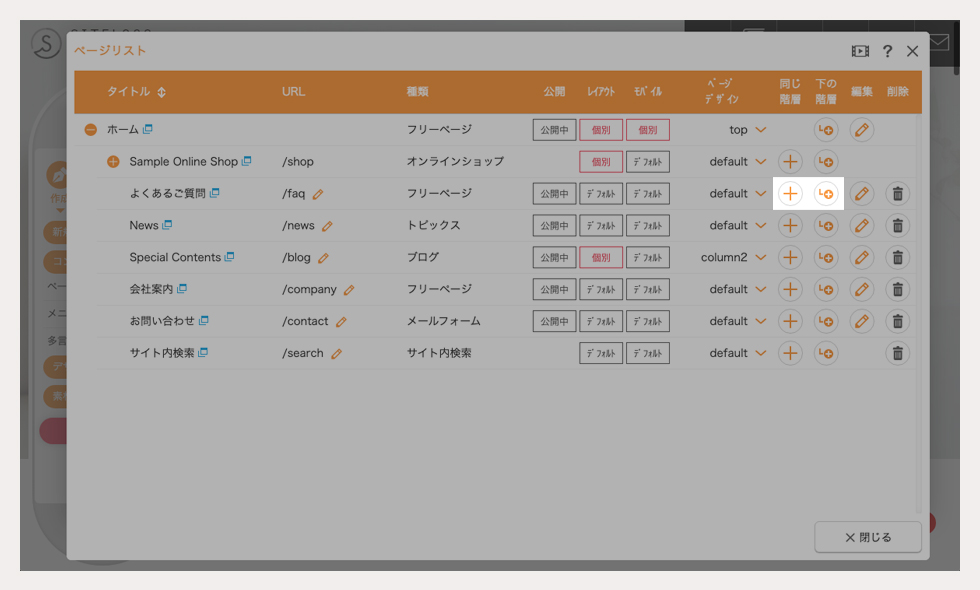Add a child page under Special Contents

(x=826, y=257)
